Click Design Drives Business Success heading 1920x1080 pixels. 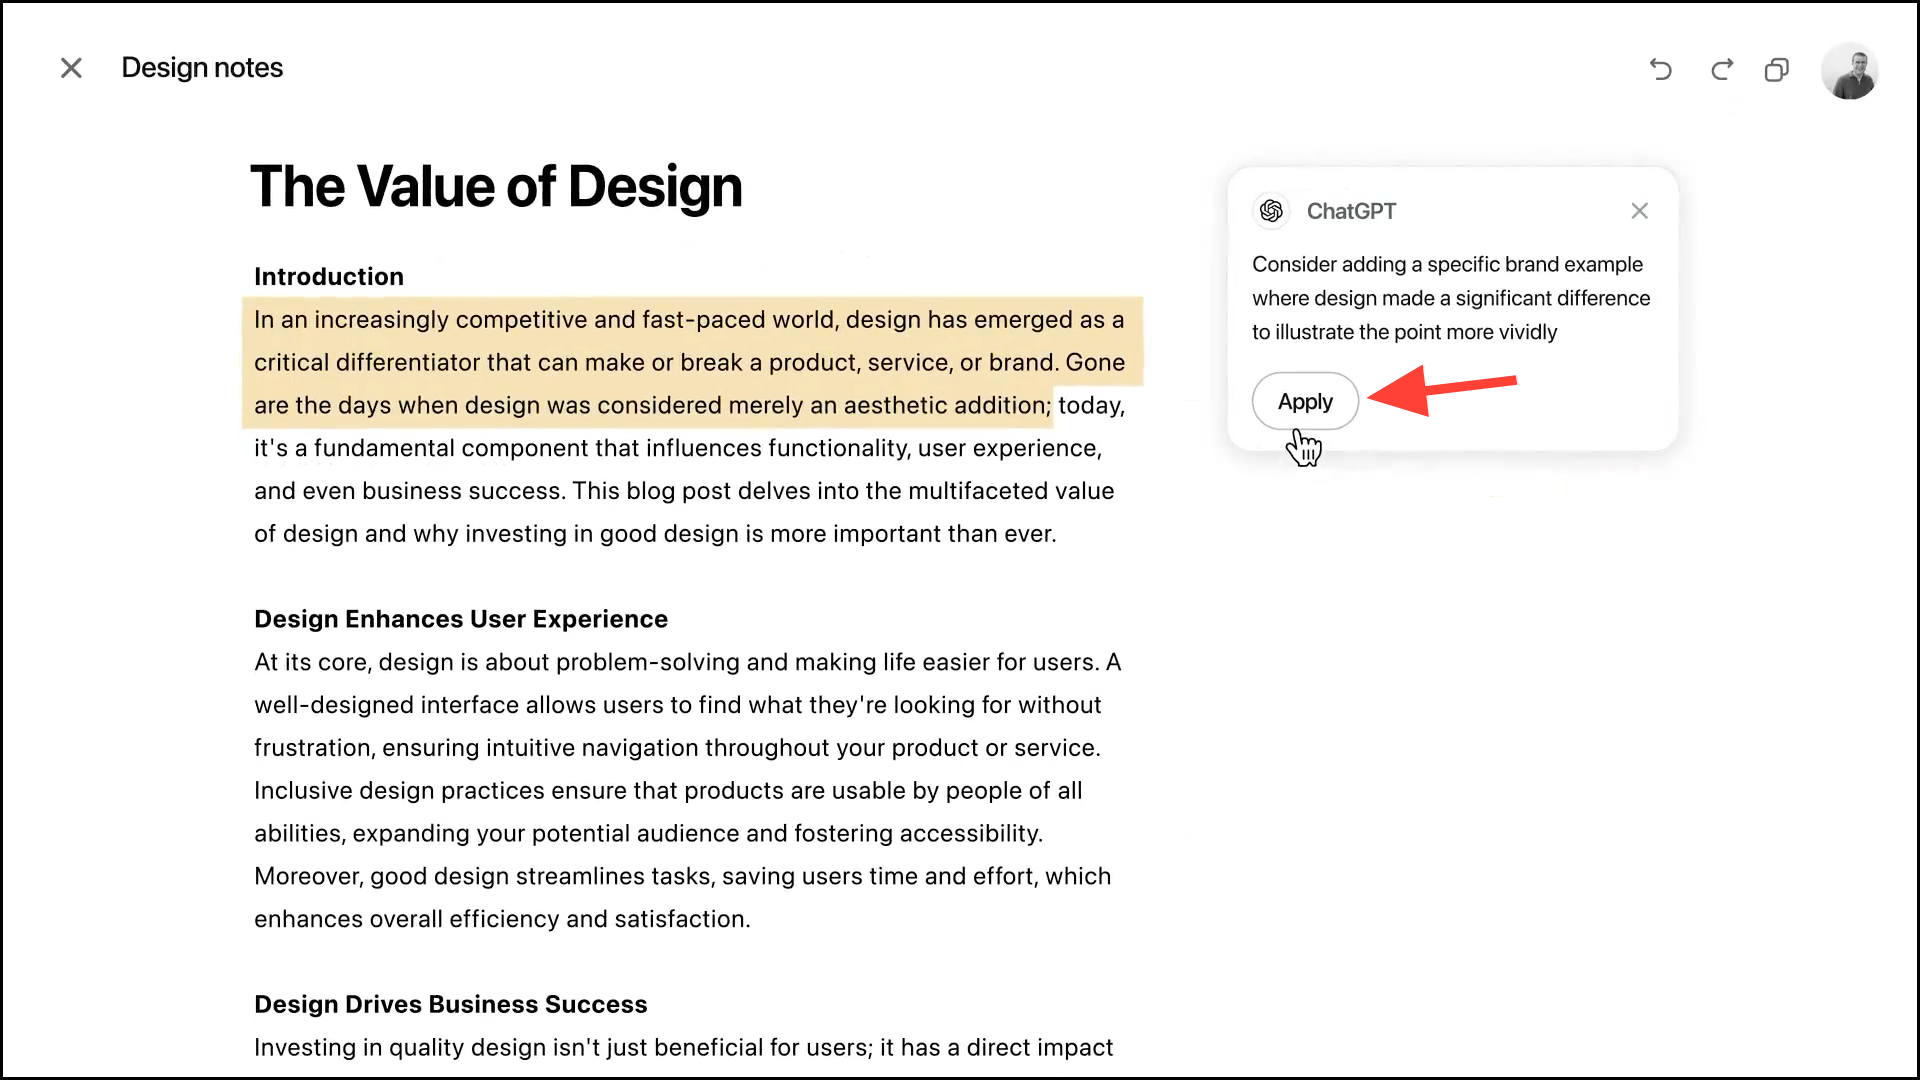[x=450, y=1004]
